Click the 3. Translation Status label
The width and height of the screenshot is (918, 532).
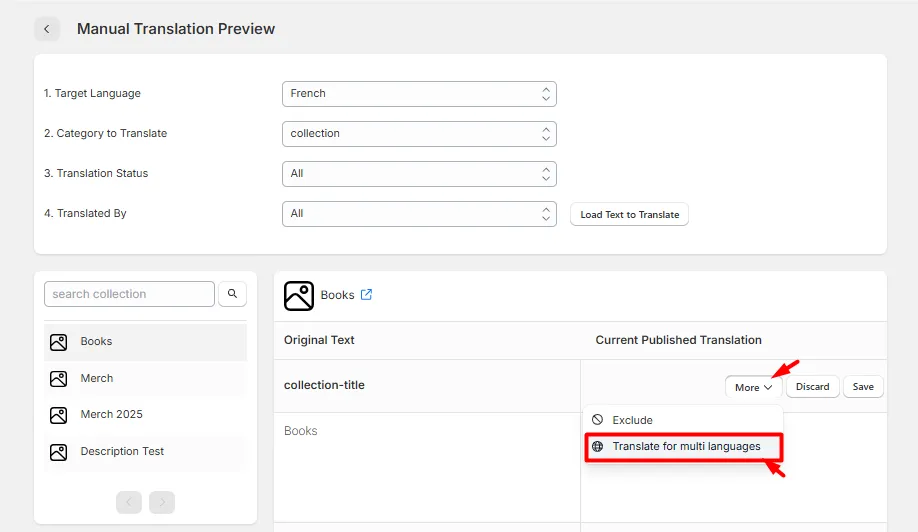[96, 173]
